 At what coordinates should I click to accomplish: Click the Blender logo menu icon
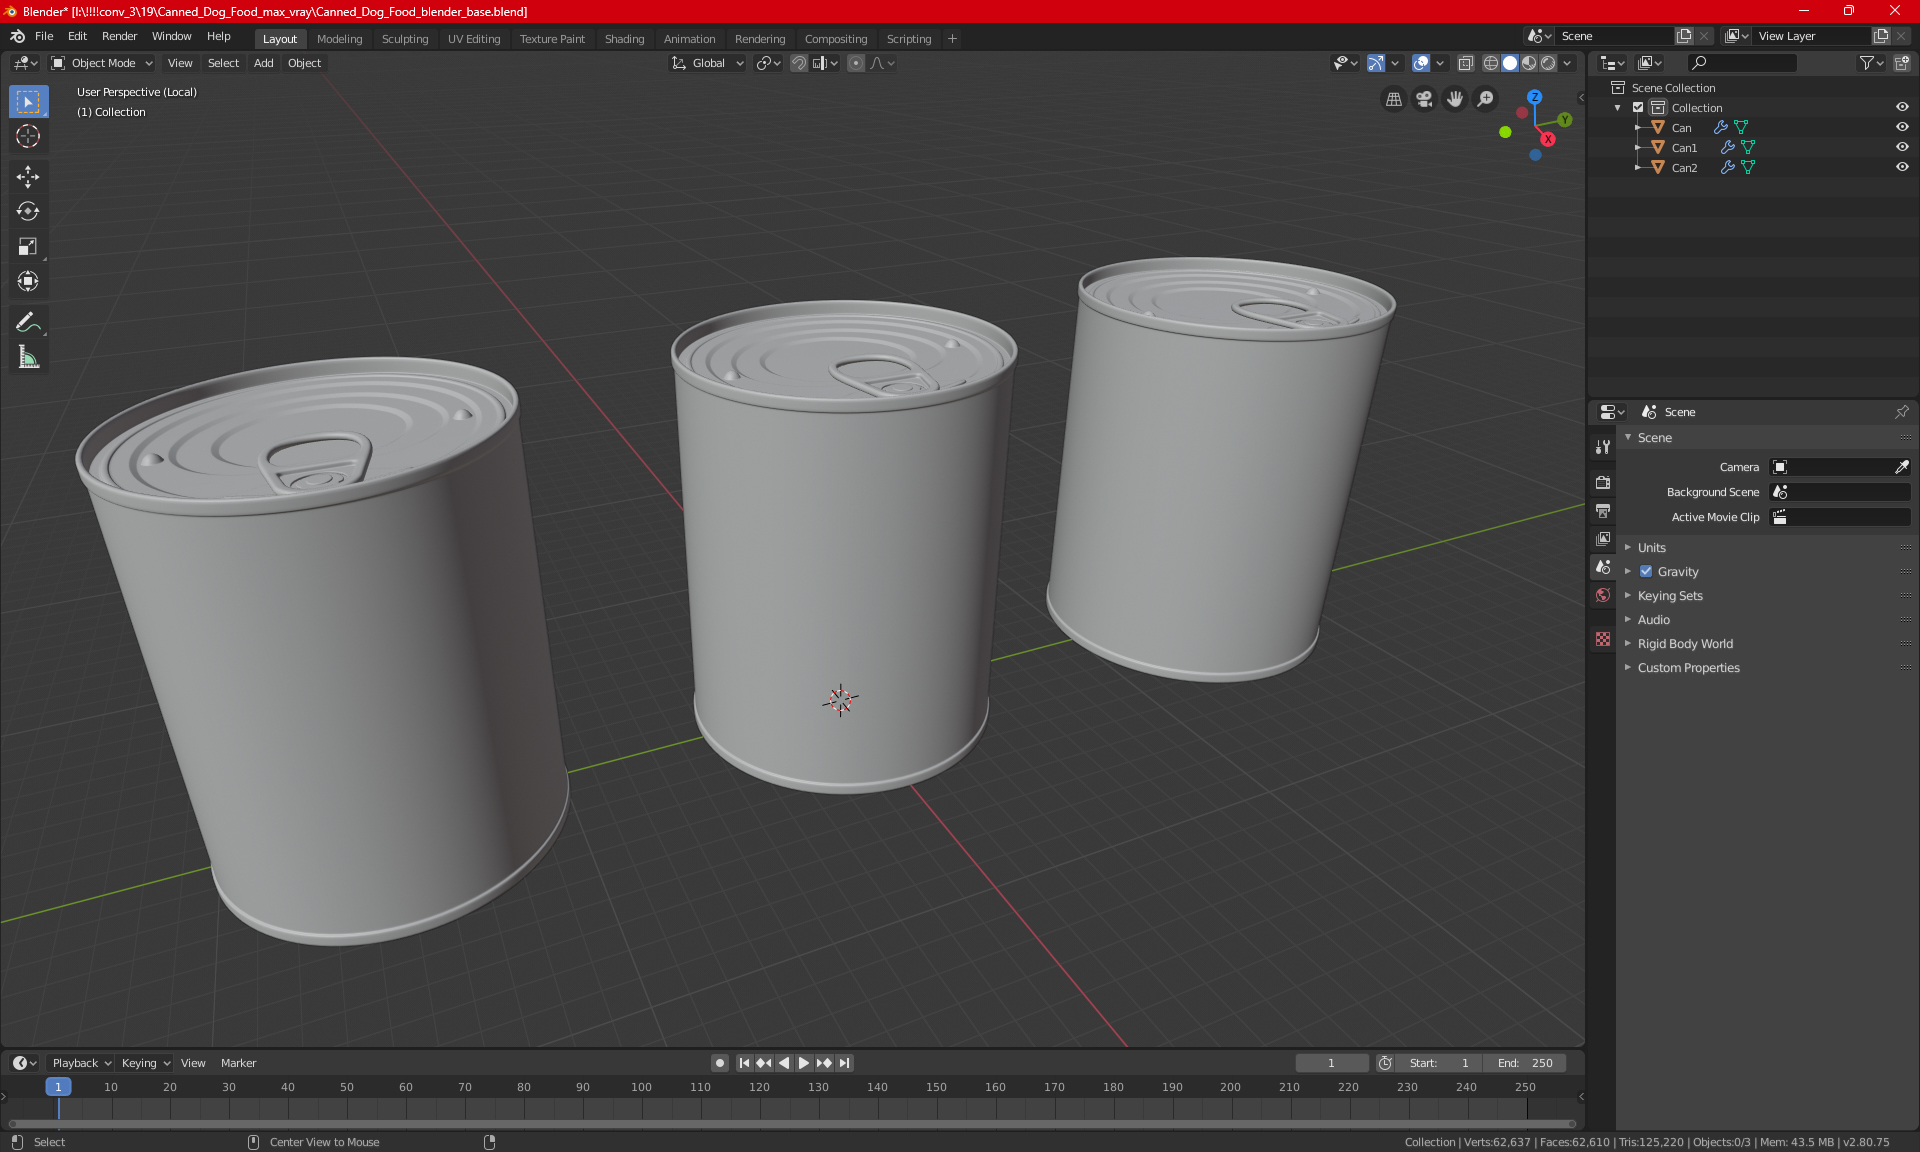point(17,36)
